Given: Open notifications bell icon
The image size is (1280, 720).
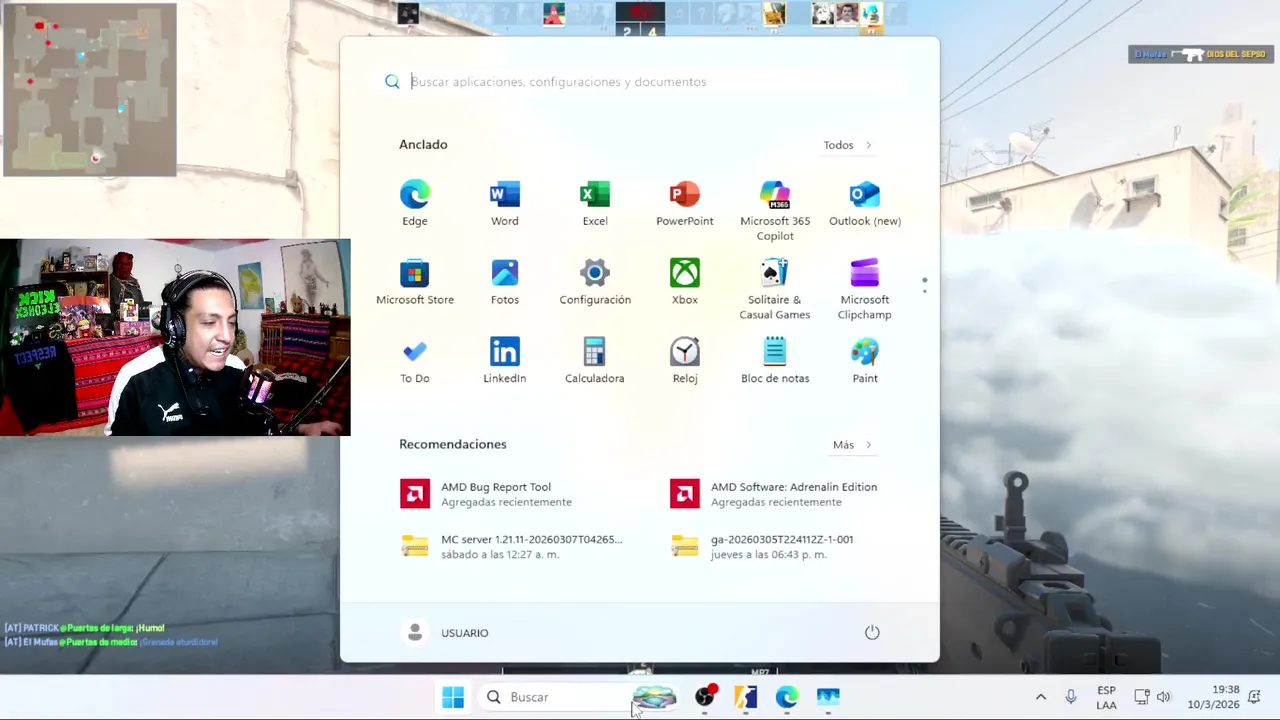Looking at the screenshot, I should click(x=1256, y=696).
